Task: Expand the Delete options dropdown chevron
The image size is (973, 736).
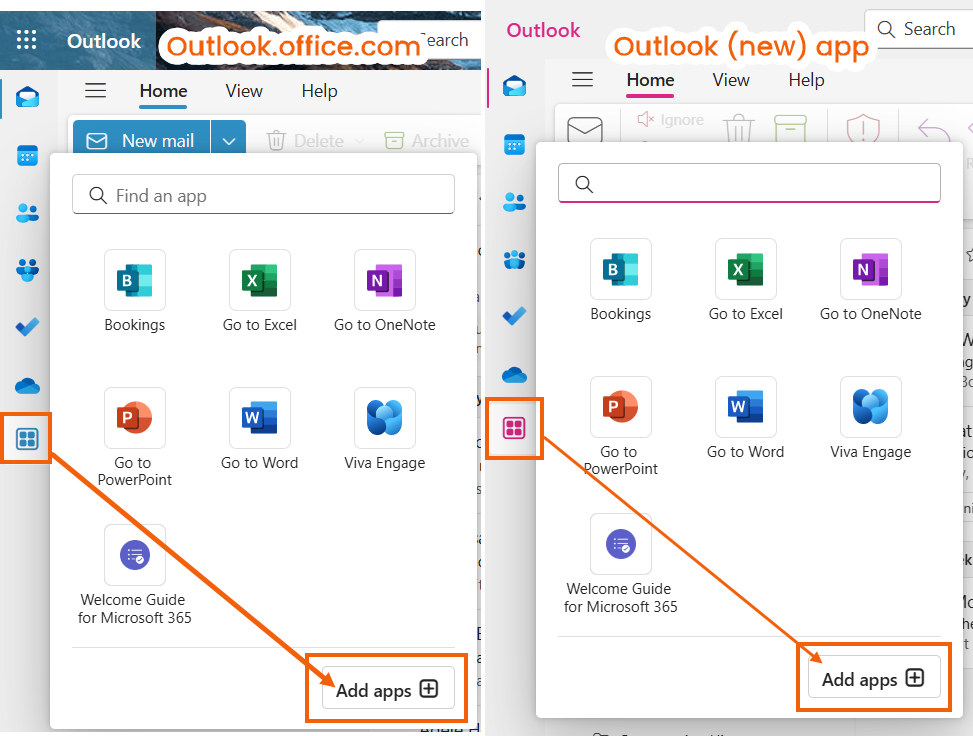Action: (361, 141)
